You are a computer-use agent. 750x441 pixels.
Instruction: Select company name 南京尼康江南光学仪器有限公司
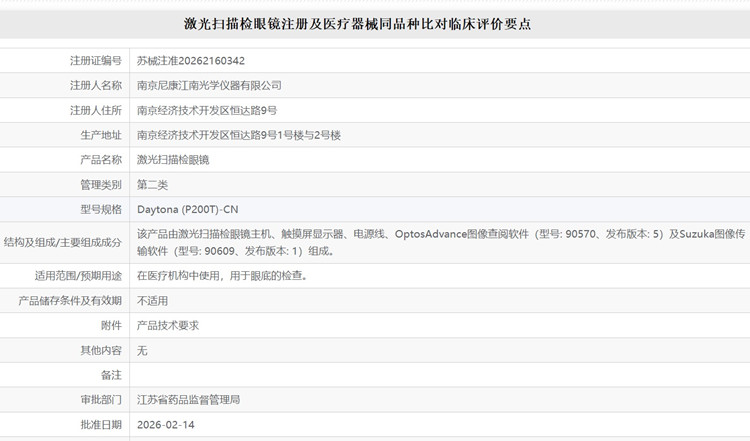pyautogui.click(x=209, y=86)
